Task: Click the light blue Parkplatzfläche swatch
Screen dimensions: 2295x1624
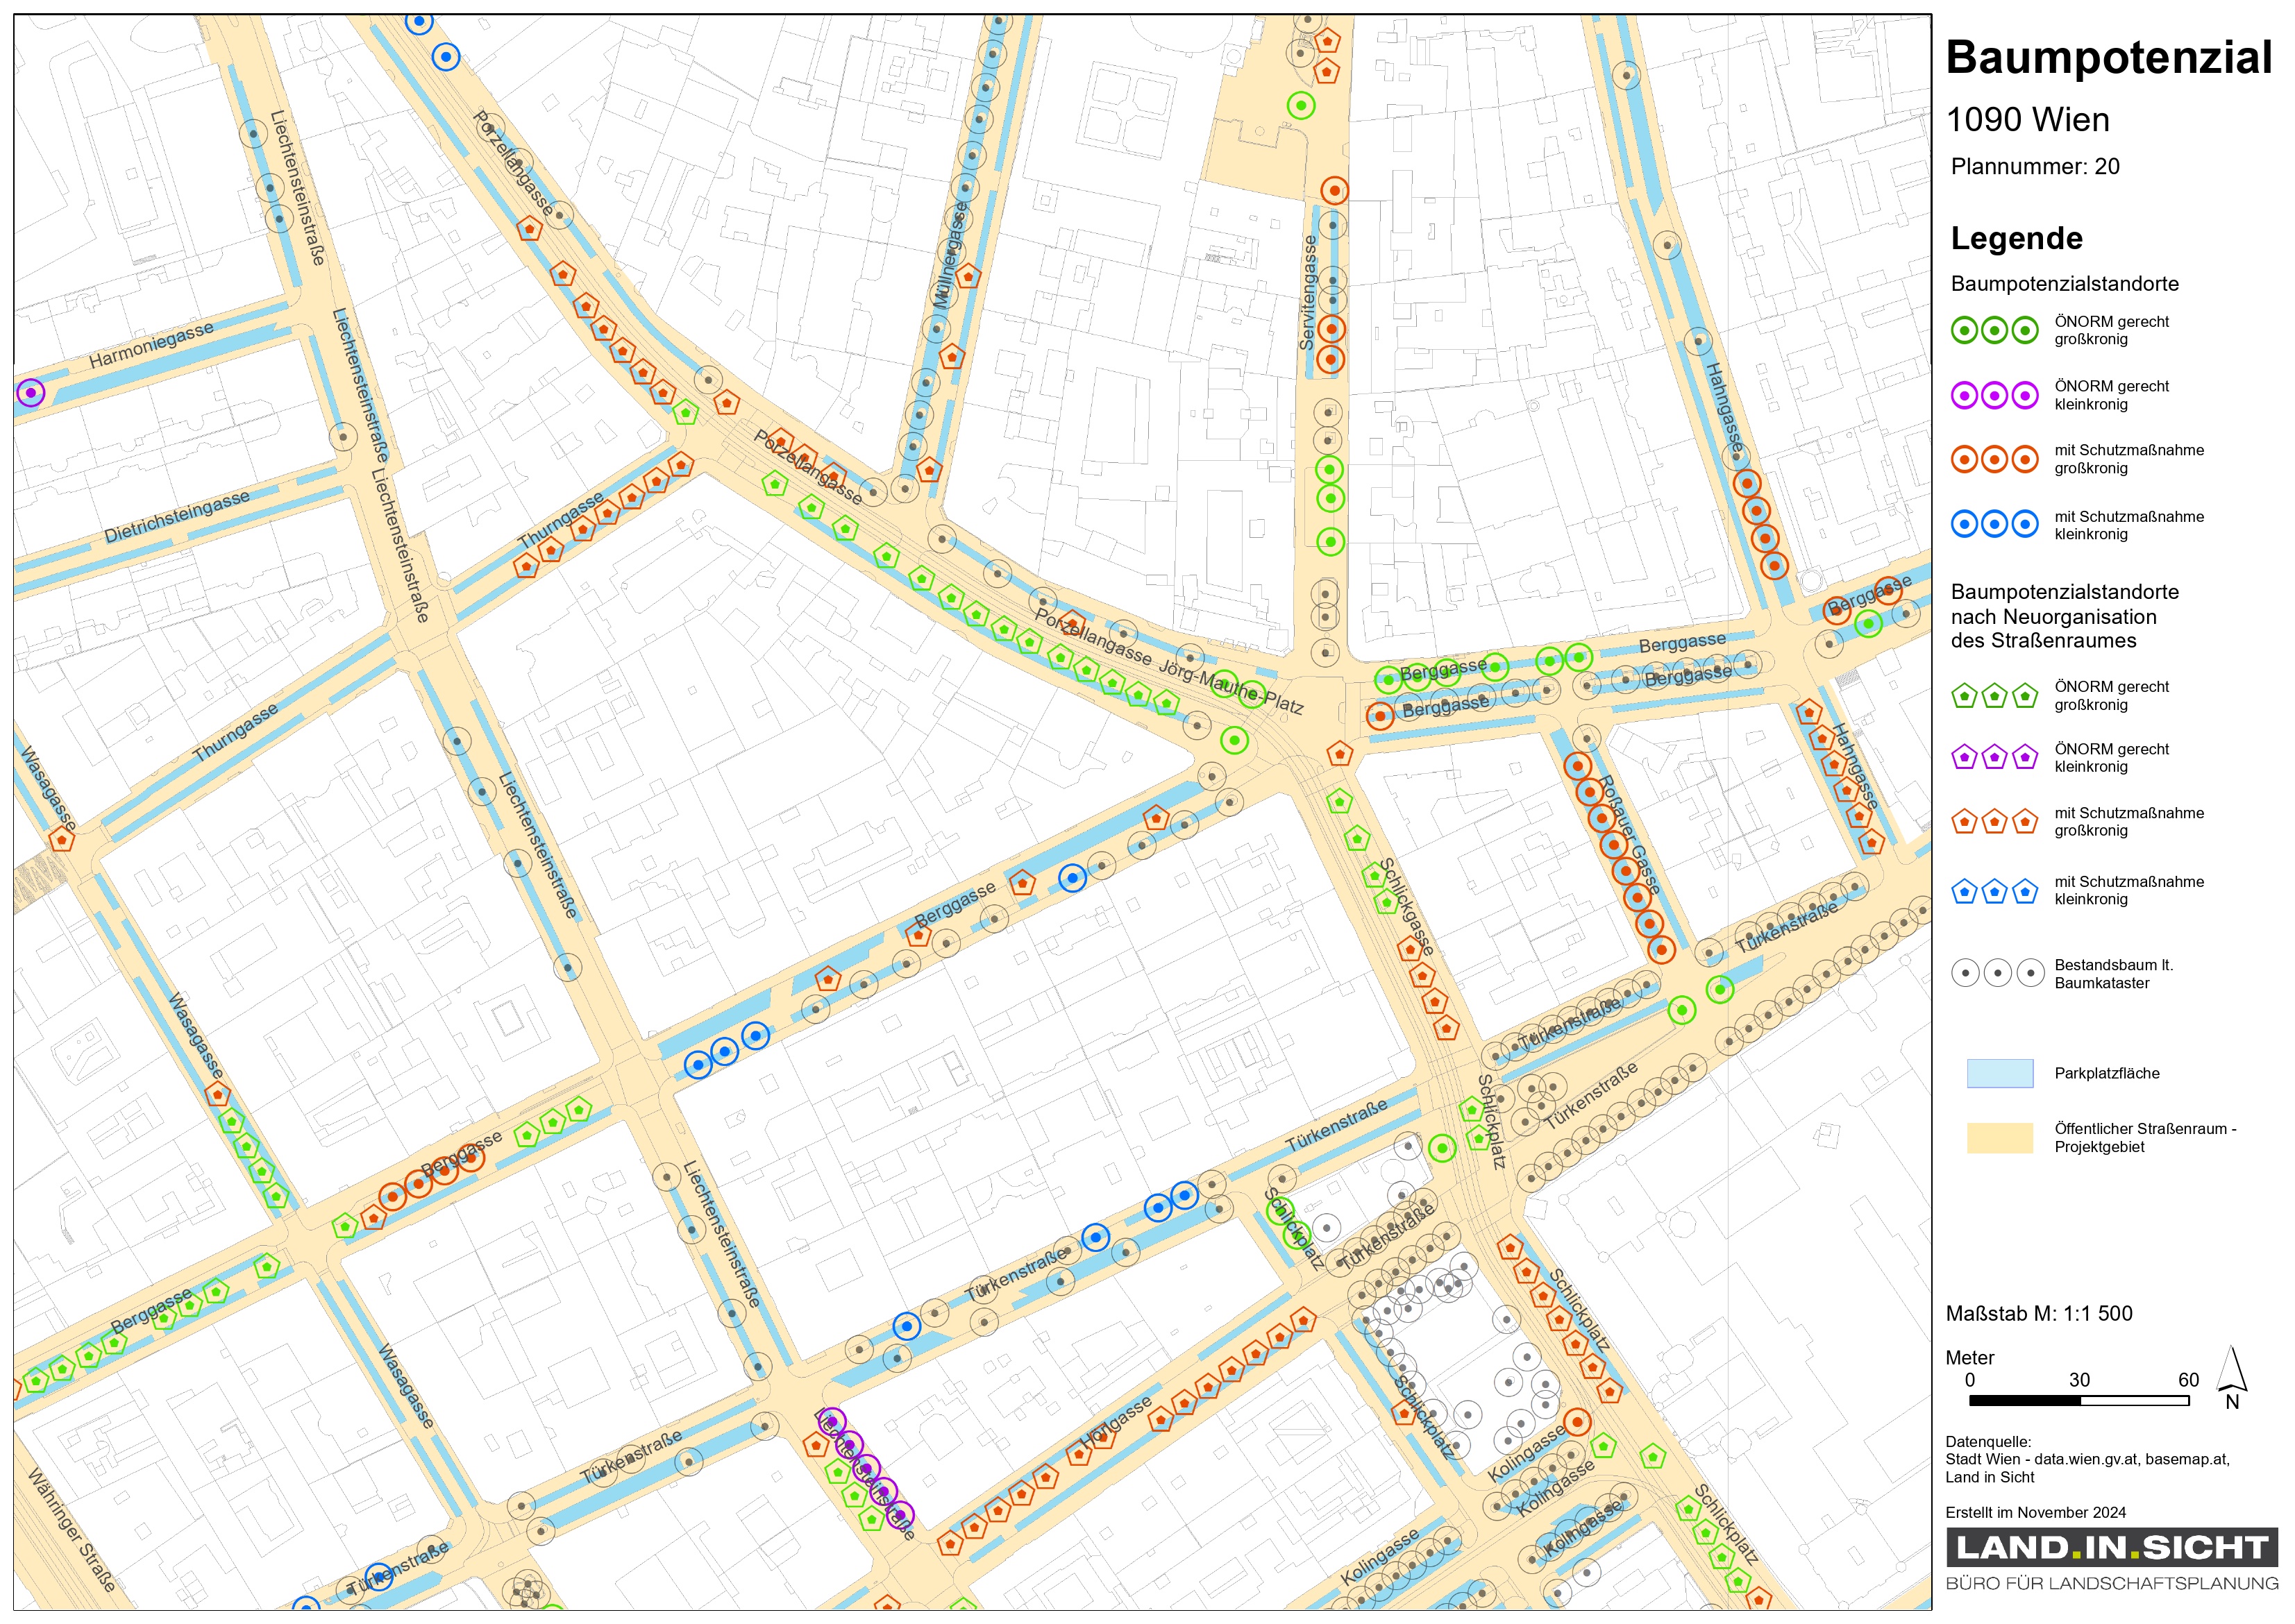Action: pos(1999,1073)
